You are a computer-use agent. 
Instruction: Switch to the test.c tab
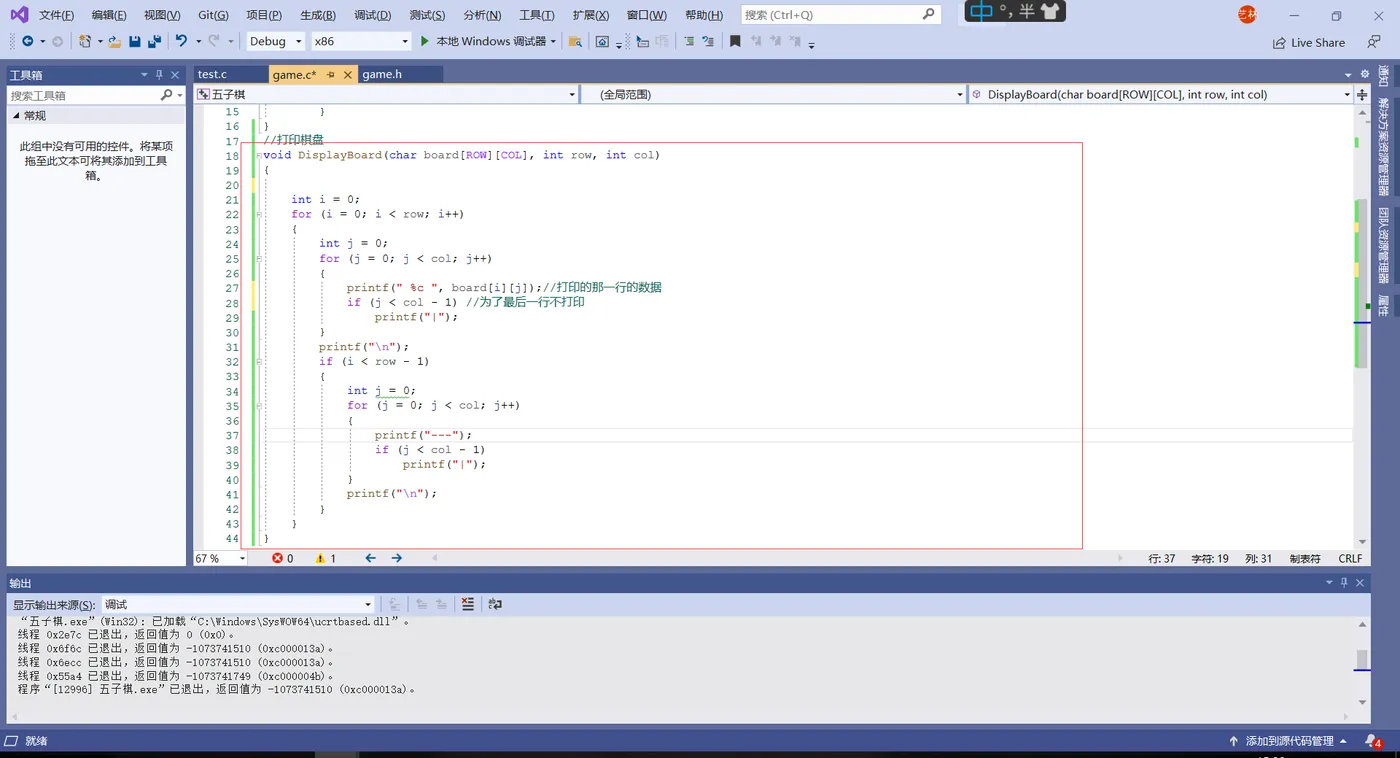click(x=212, y=74)
